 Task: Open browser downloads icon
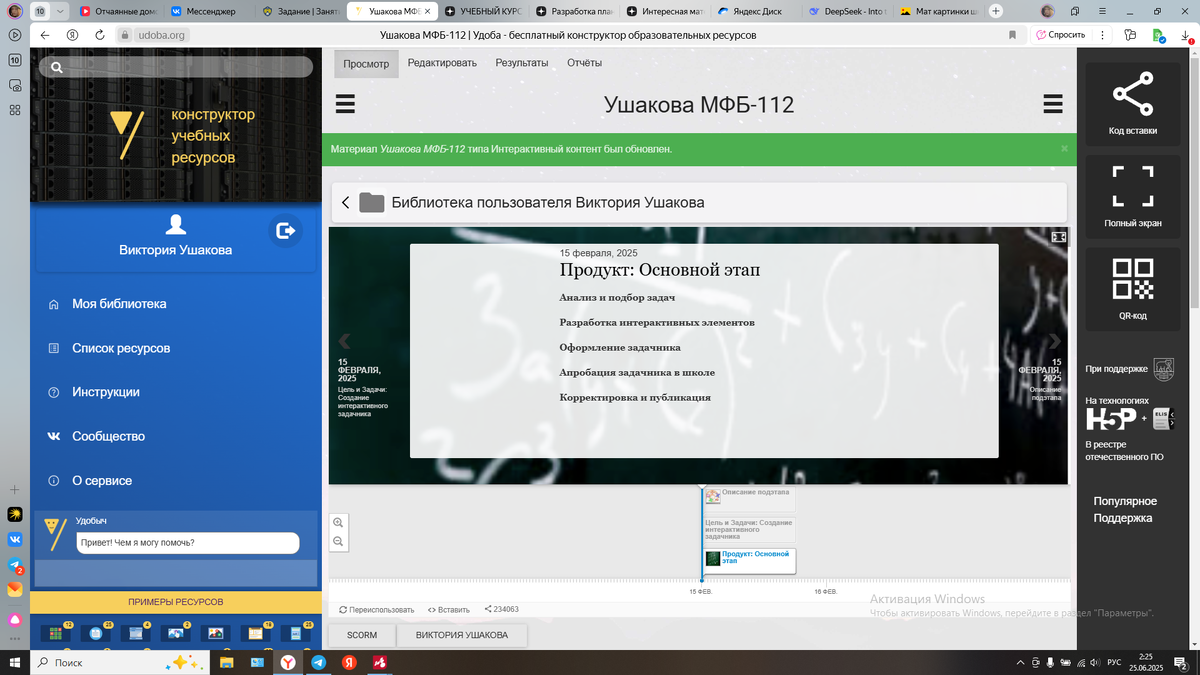coord(1183,34)
